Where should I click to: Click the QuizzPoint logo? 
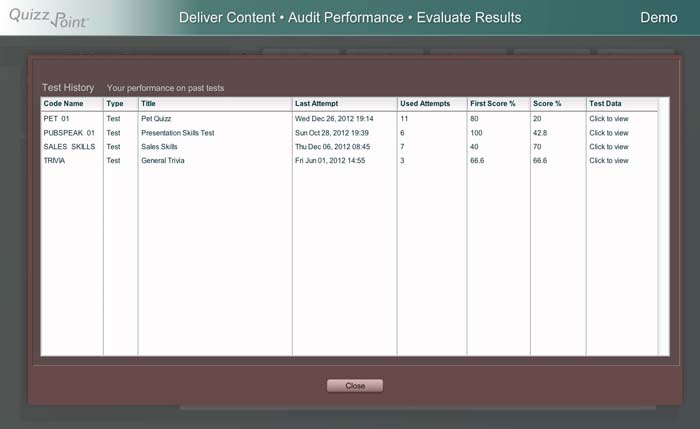pyautogui.click(x=49, y=18)
